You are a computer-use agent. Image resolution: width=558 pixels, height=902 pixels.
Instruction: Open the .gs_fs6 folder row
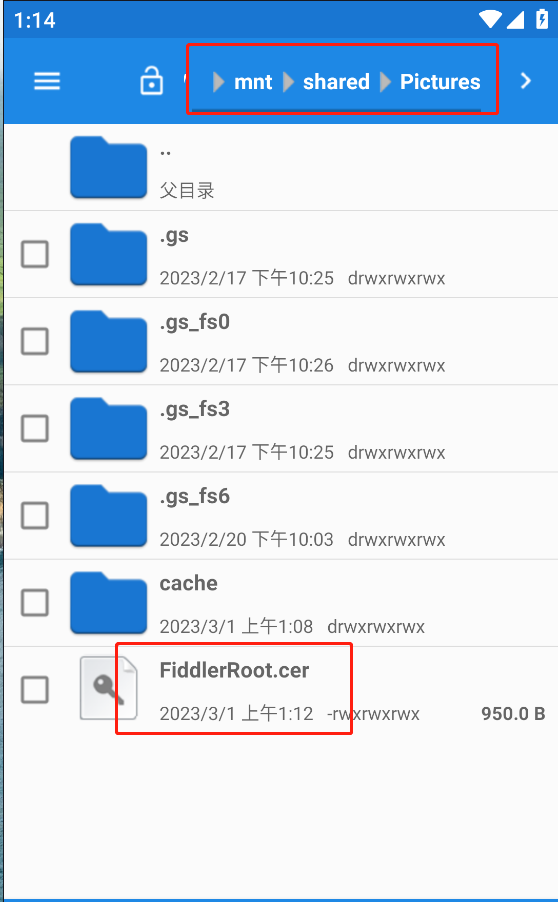click(281, 515)
